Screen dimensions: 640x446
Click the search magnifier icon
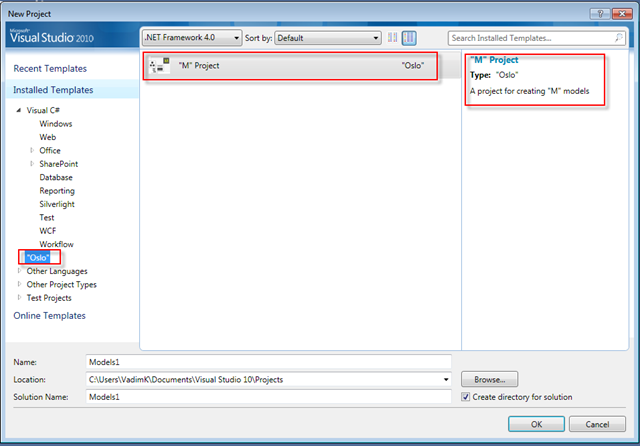point(619,38)
